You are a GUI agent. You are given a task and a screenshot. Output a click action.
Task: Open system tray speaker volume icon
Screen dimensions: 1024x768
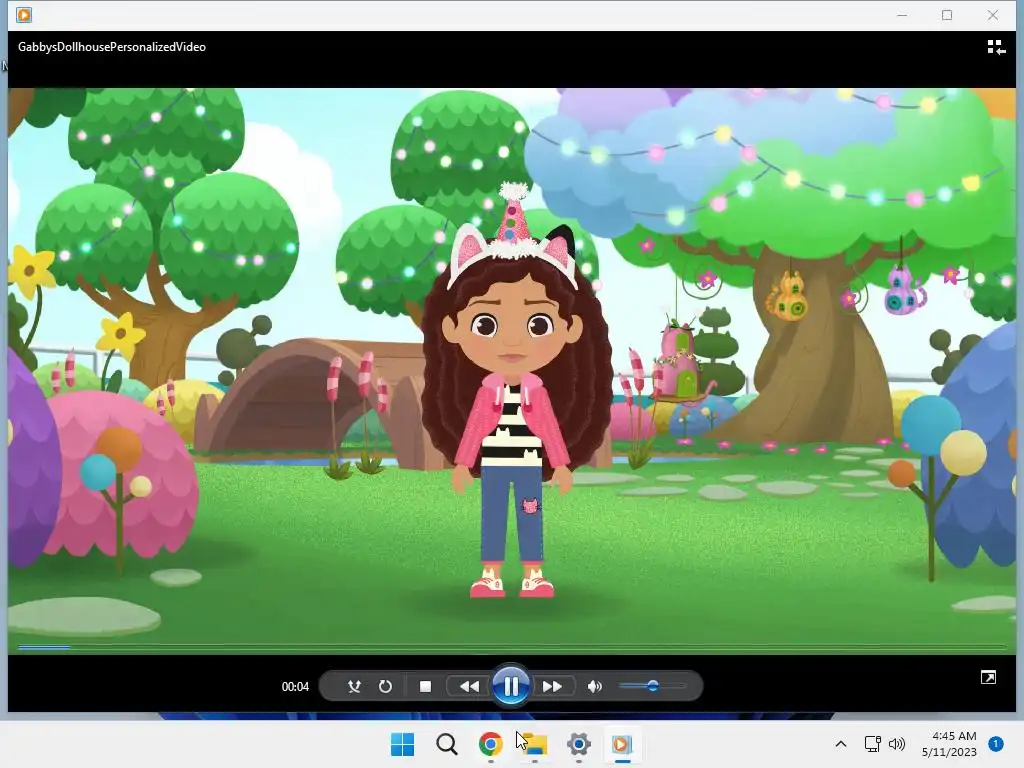[897, 744]
